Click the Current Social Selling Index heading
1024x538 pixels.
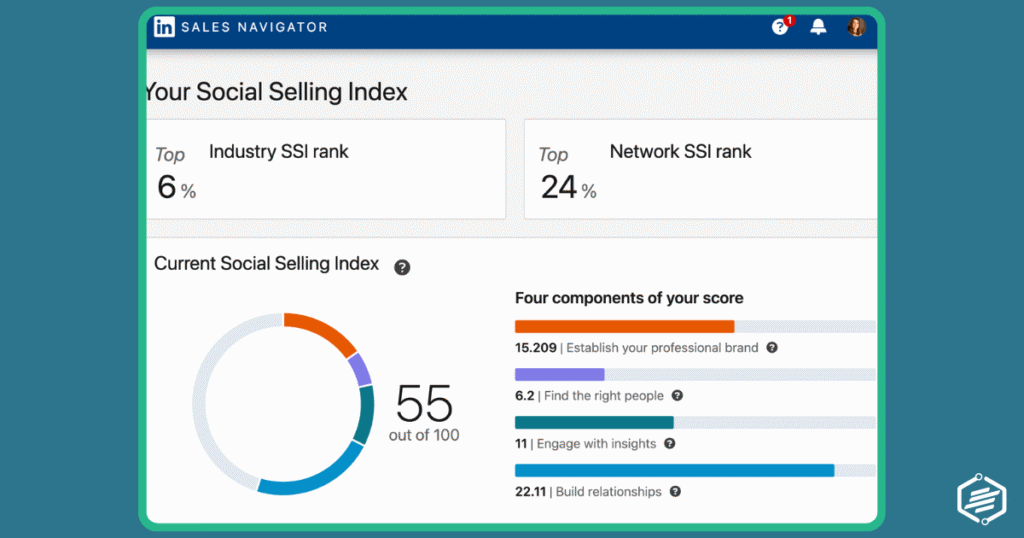pos(266,264)
